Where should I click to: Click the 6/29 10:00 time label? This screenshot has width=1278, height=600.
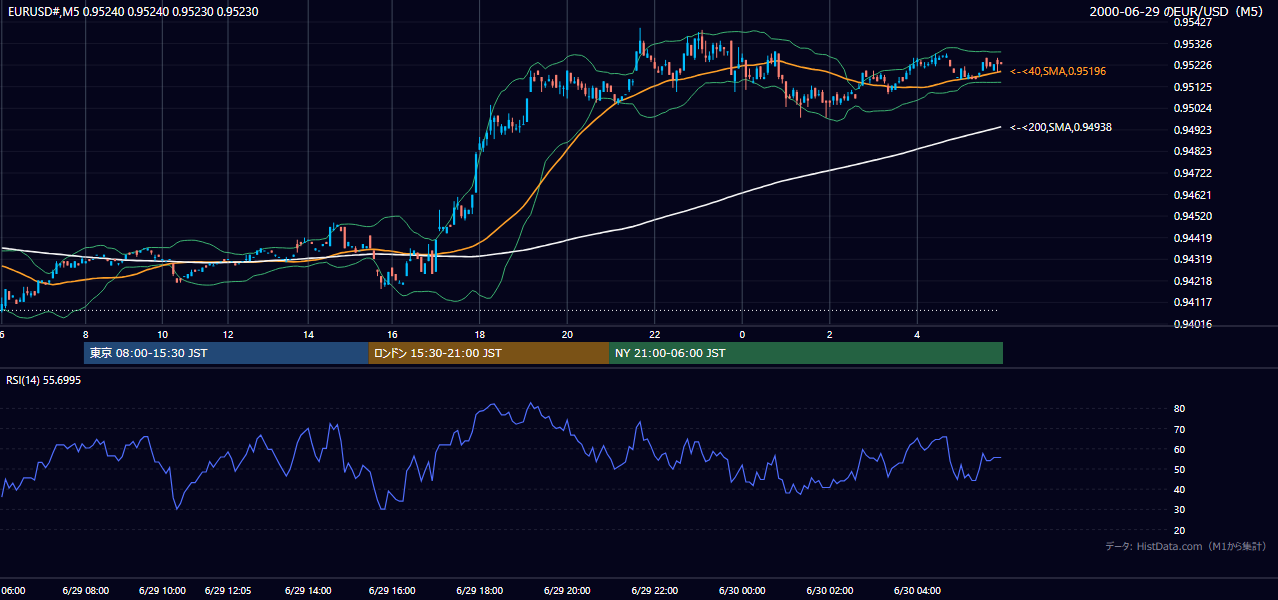click(162, 590)
